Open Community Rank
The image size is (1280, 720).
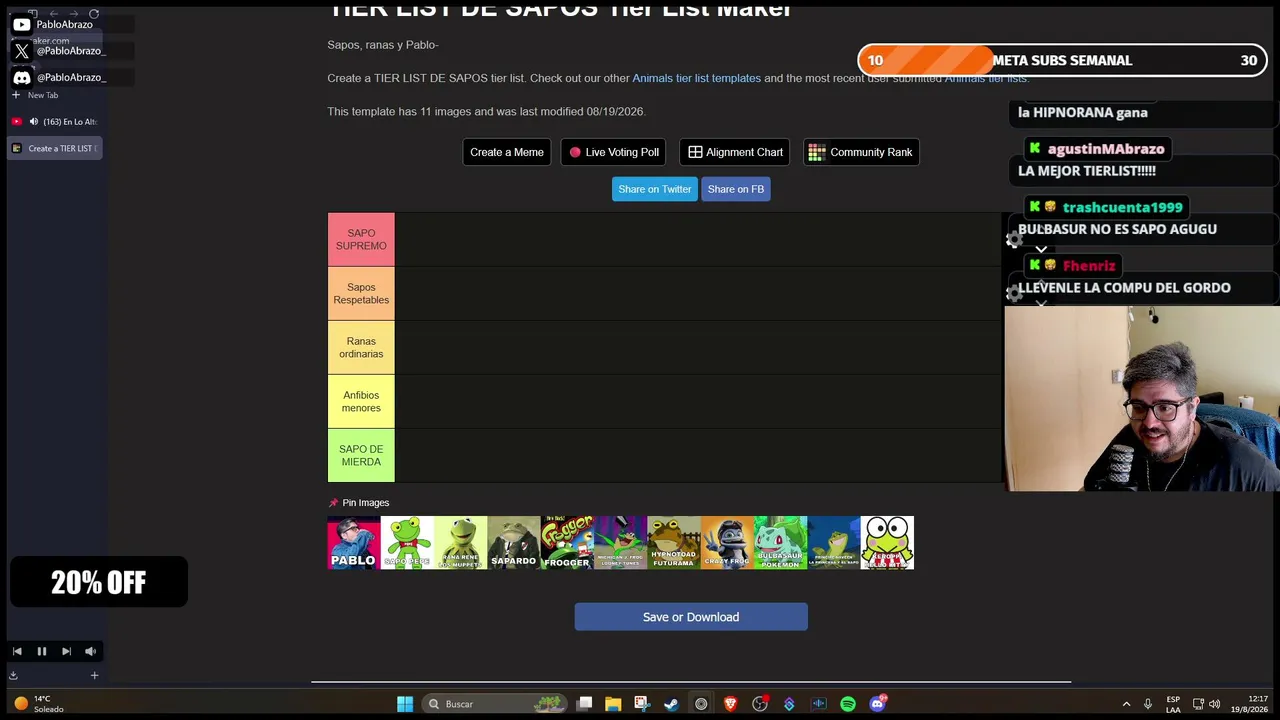pos(861,152)
